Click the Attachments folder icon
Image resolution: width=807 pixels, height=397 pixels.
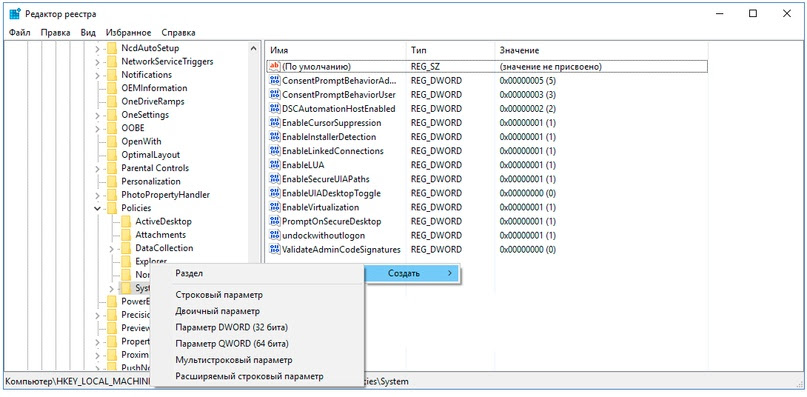coord(126,235)
